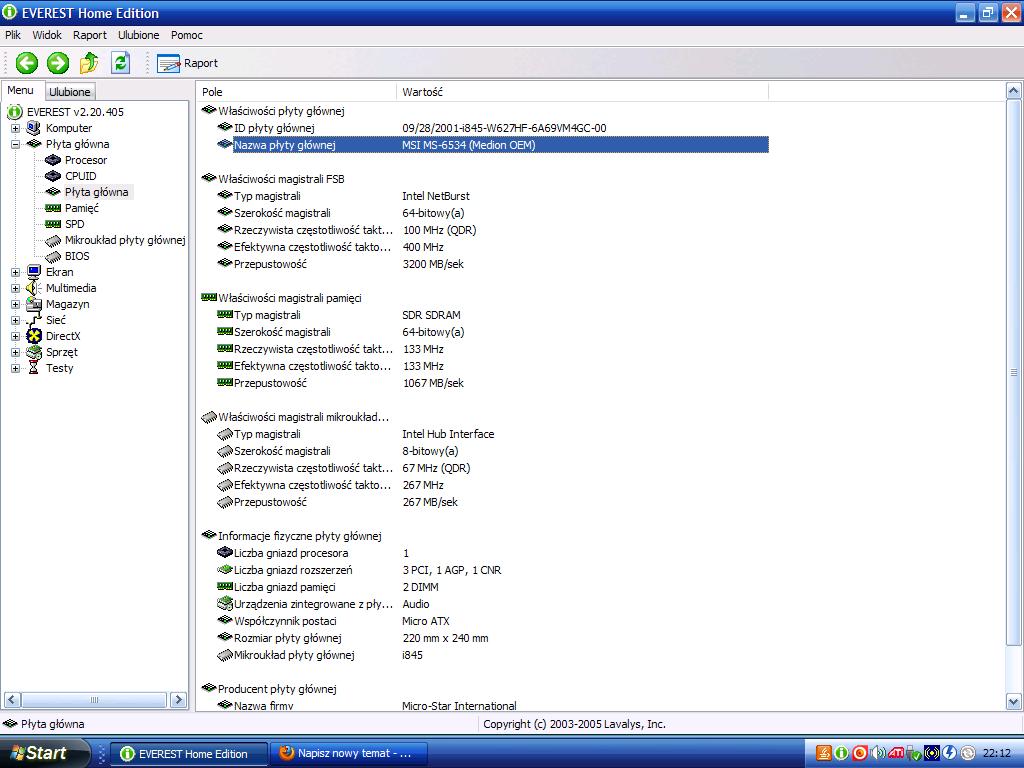Click the system clock showing 22:12
The width and height of the screenshot is (1024, 768).
(x=997, y=753)
